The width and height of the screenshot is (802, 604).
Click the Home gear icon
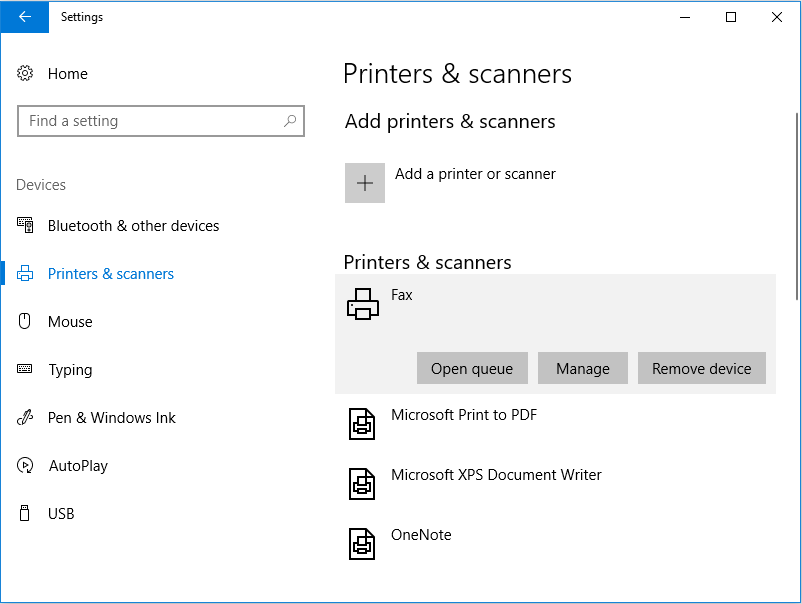pyautogui.click(x=24, y=73)
